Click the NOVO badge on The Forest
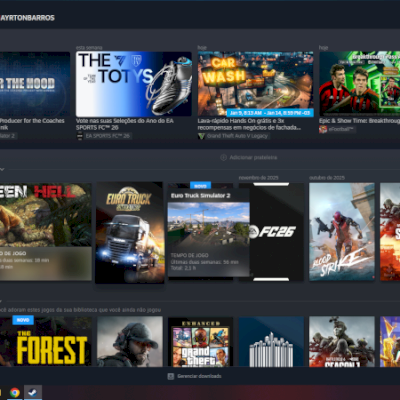Viewport: 400px width, 400px height. [23, 320]
